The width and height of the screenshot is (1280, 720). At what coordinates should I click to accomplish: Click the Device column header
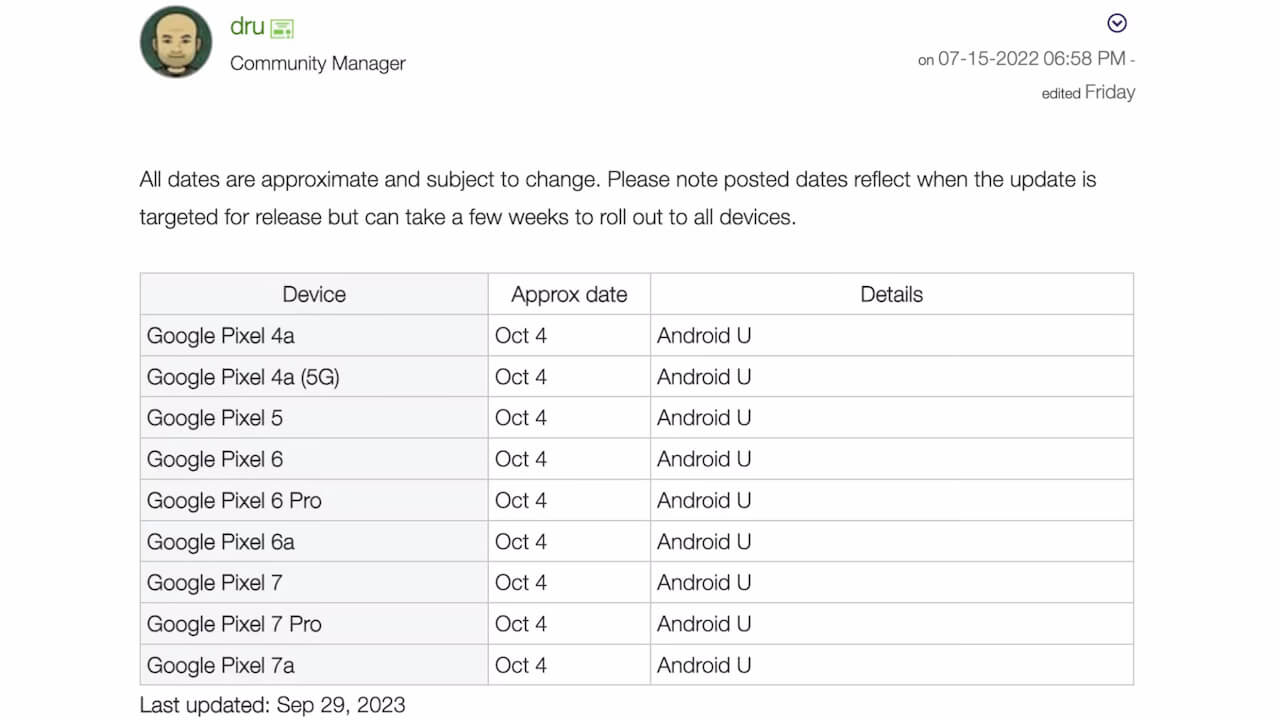(x=314, y=295)
